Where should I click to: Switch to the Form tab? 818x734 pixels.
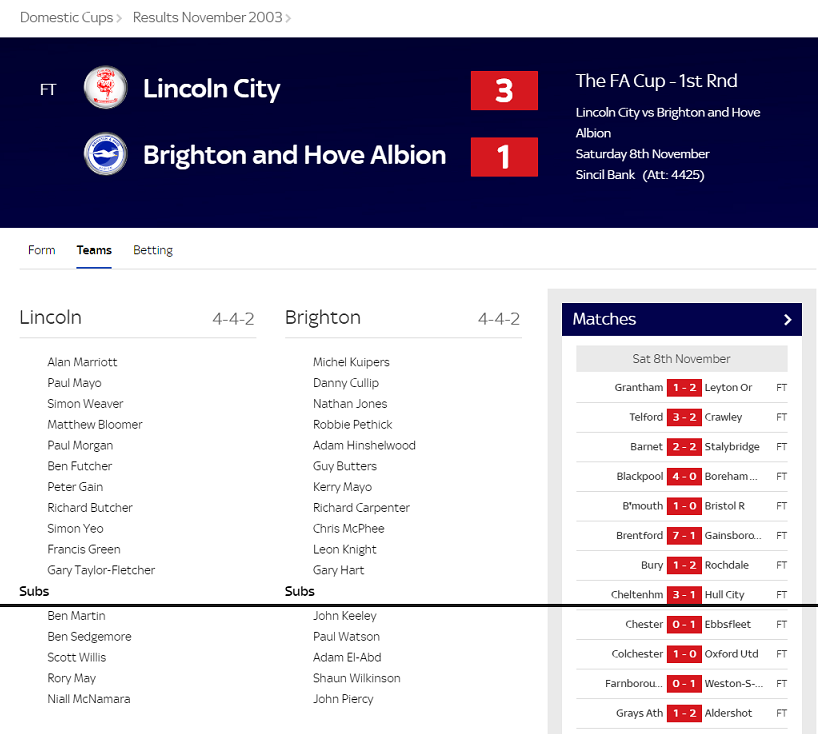point(42,250)
